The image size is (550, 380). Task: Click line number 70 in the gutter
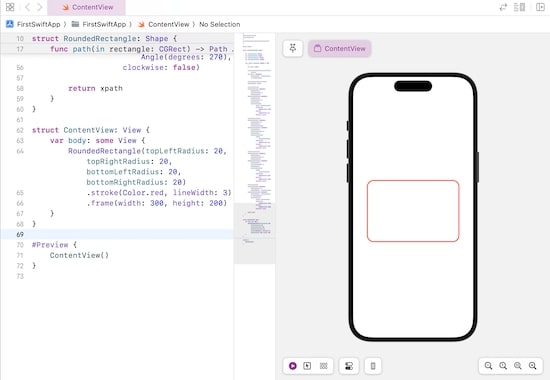pyautogui.click(x=20, y=245)
